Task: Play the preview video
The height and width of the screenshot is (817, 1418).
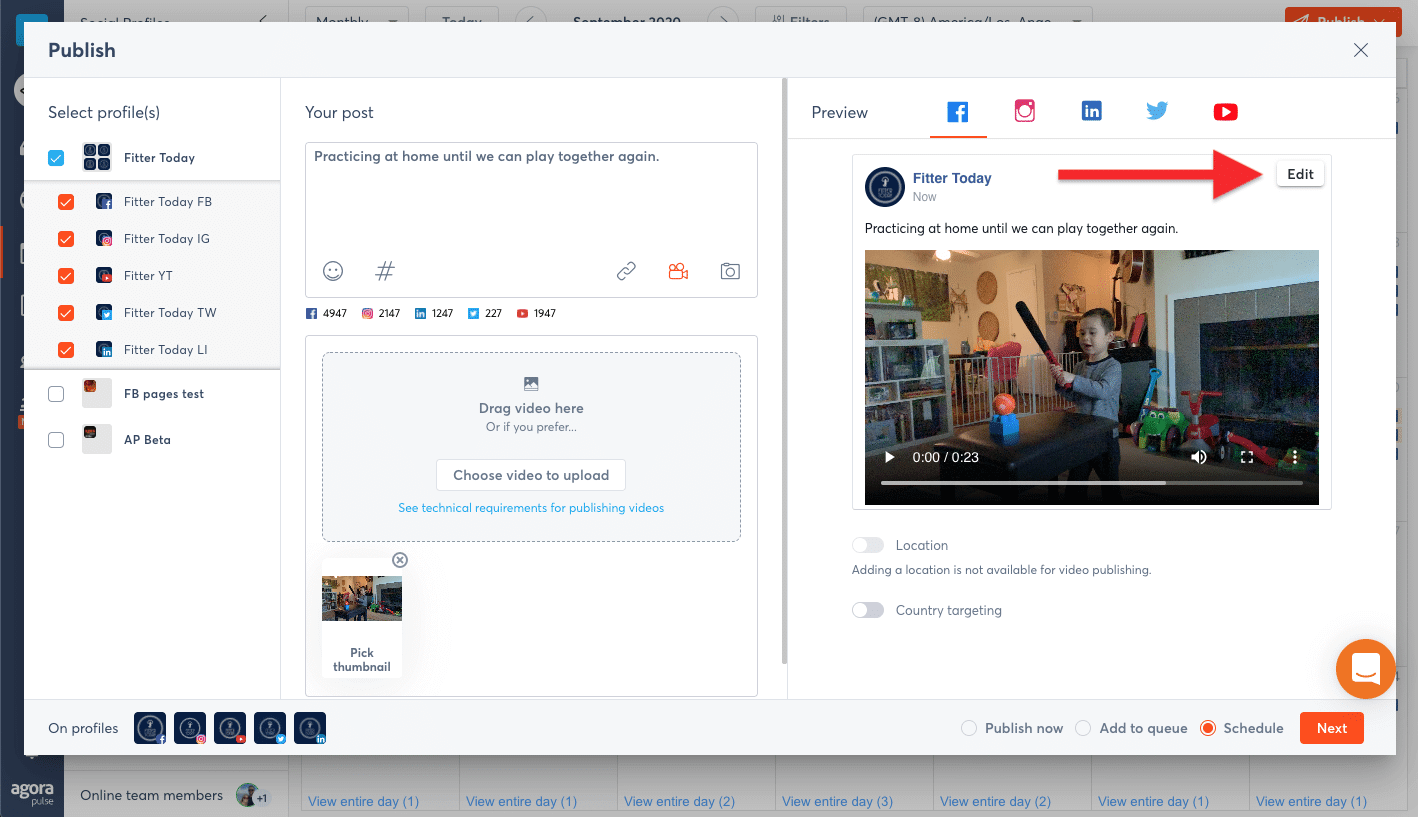Action: point(889,457)
